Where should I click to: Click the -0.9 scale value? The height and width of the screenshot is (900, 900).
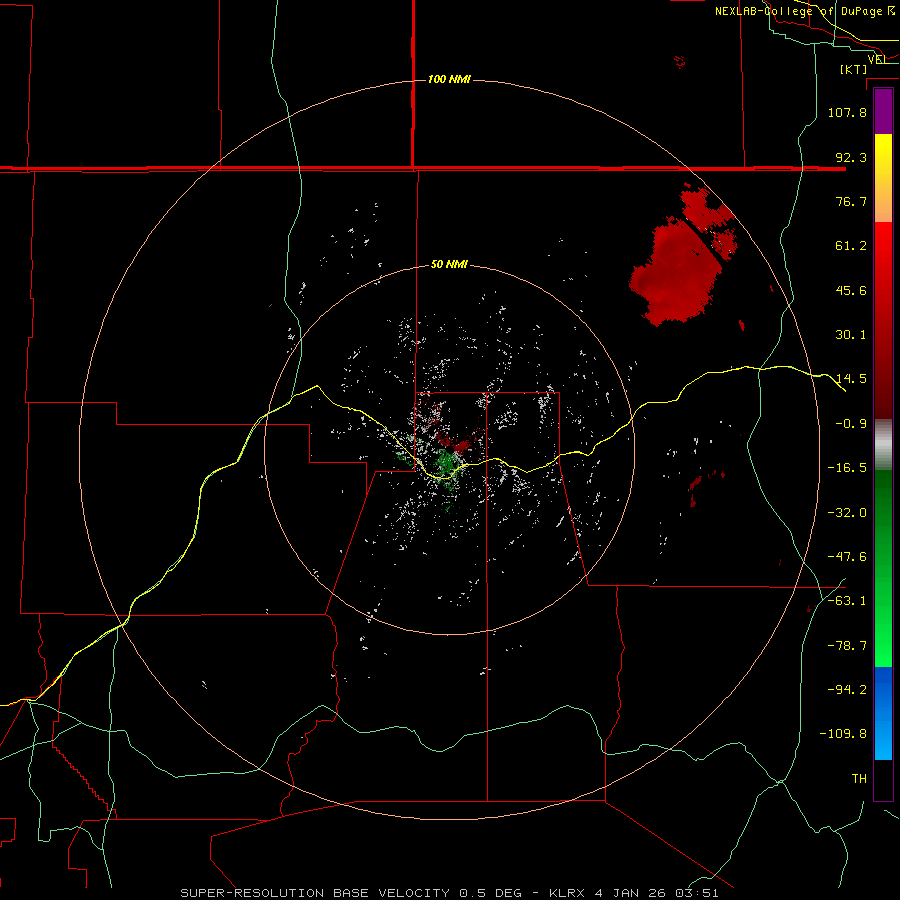pos(851,424)
